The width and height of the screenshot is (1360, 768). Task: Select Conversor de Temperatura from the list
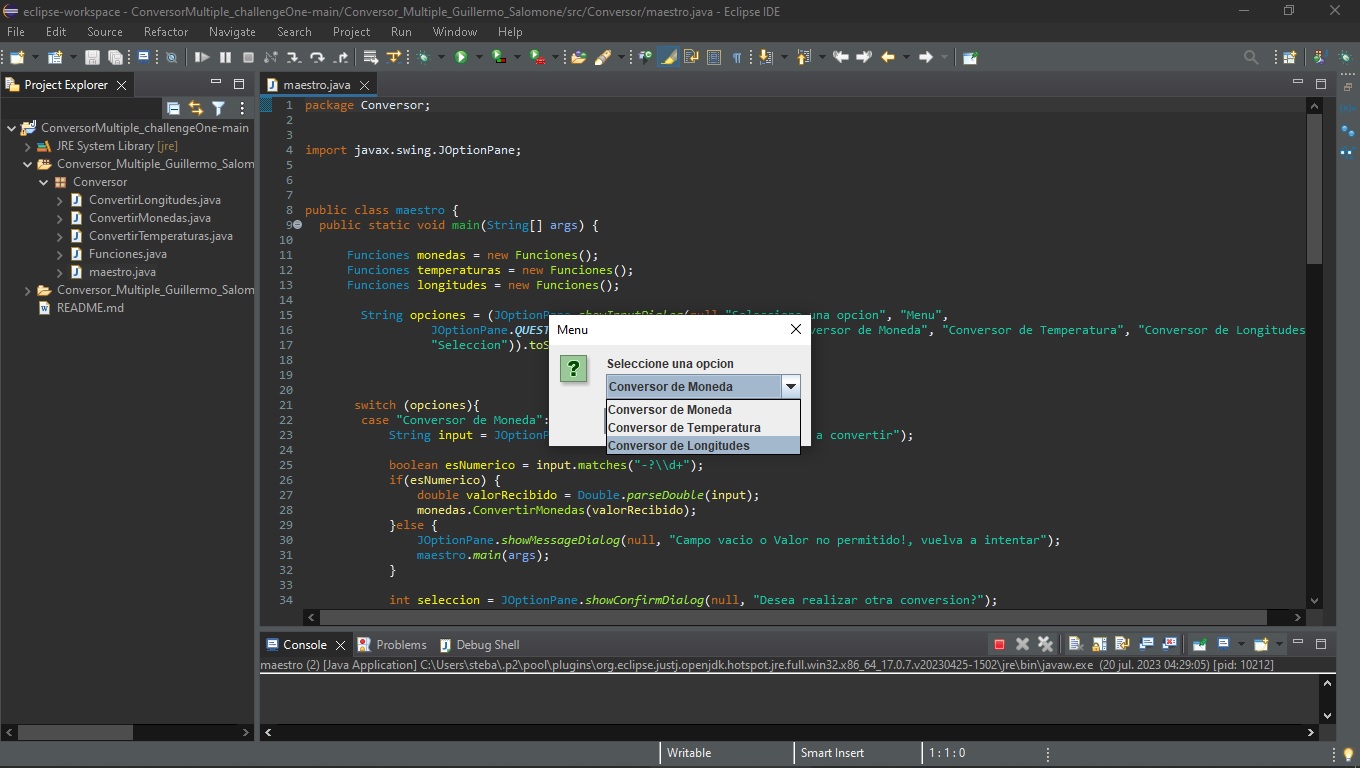coord(684,428)
